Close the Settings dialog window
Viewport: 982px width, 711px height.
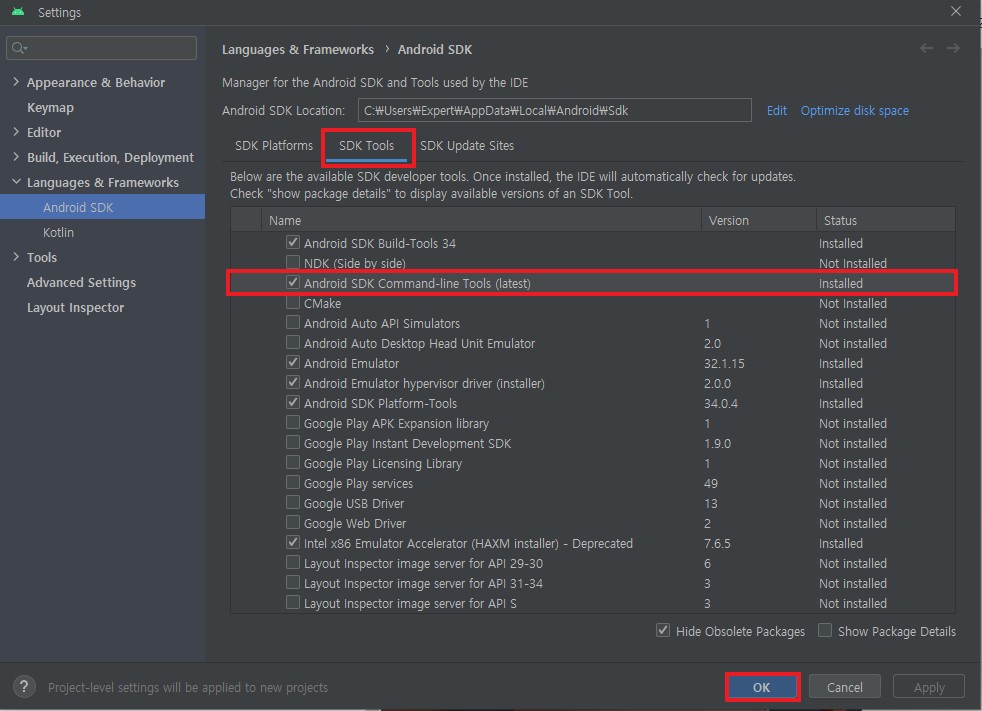956,11
